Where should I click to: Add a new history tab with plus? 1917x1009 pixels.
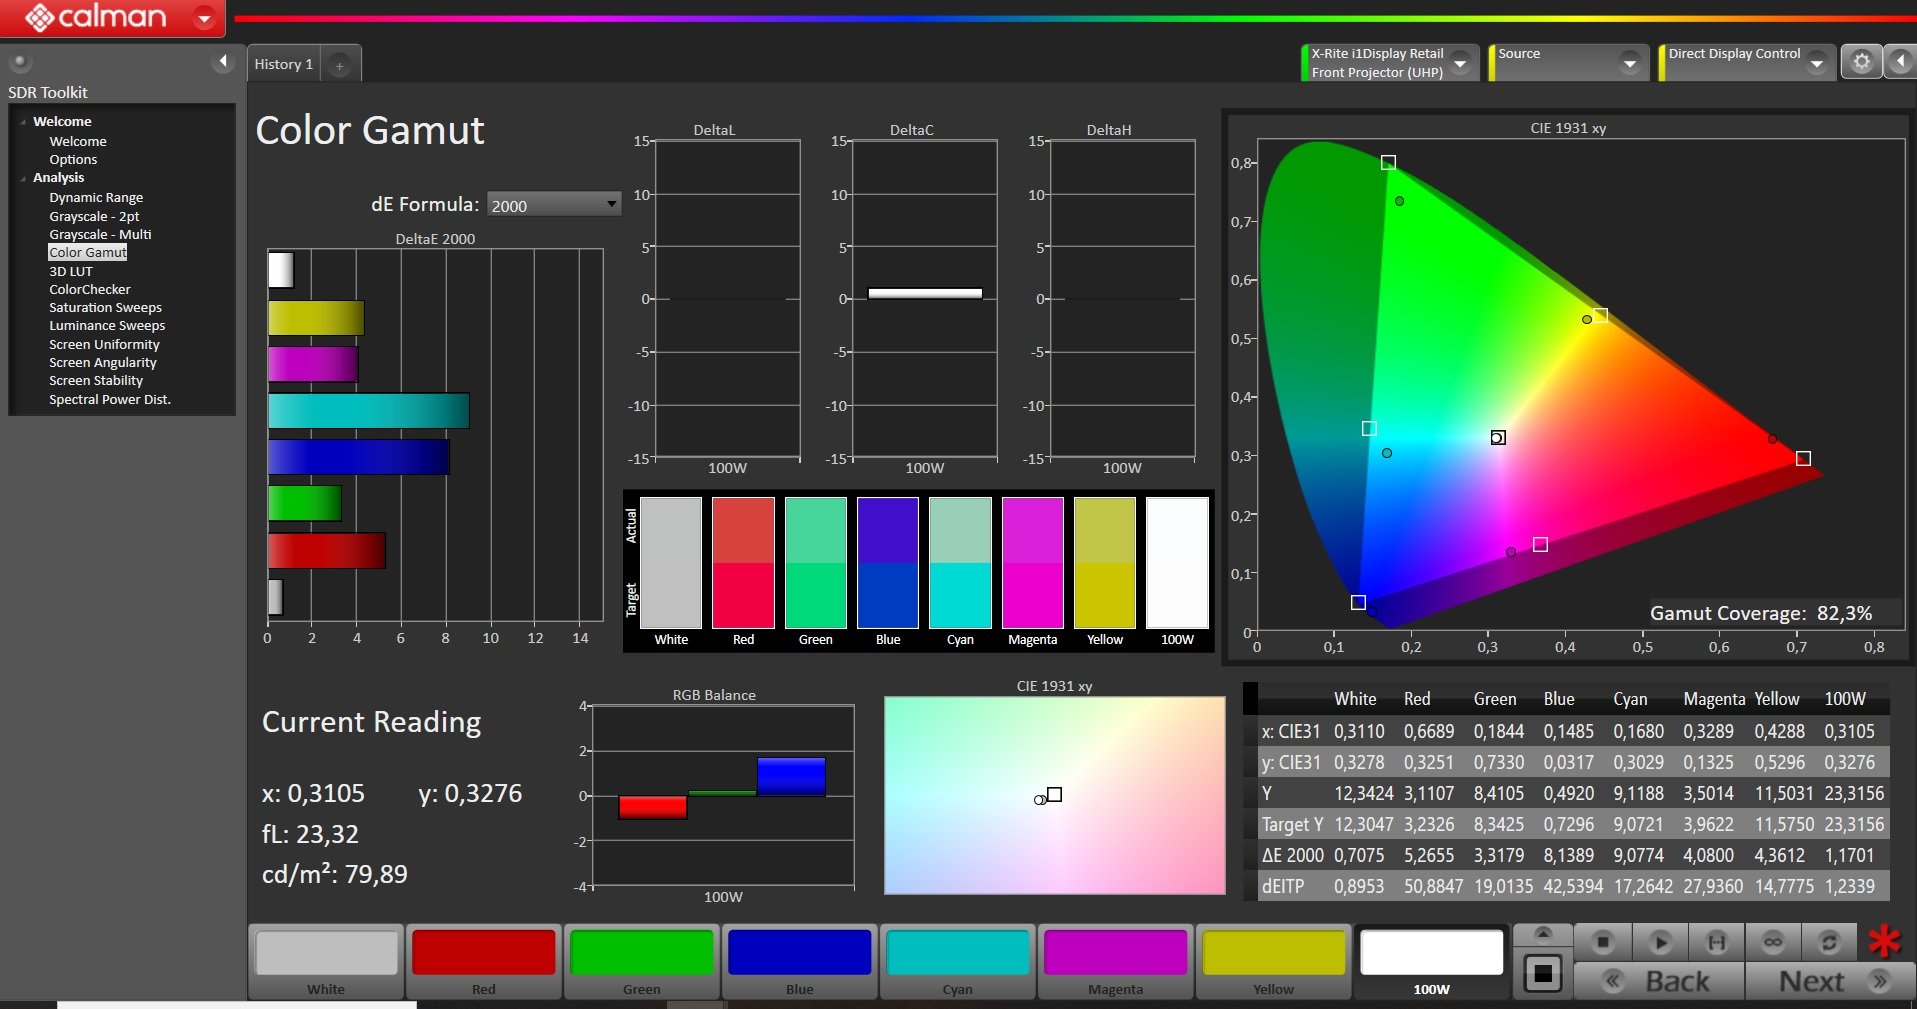pos(340,65)
